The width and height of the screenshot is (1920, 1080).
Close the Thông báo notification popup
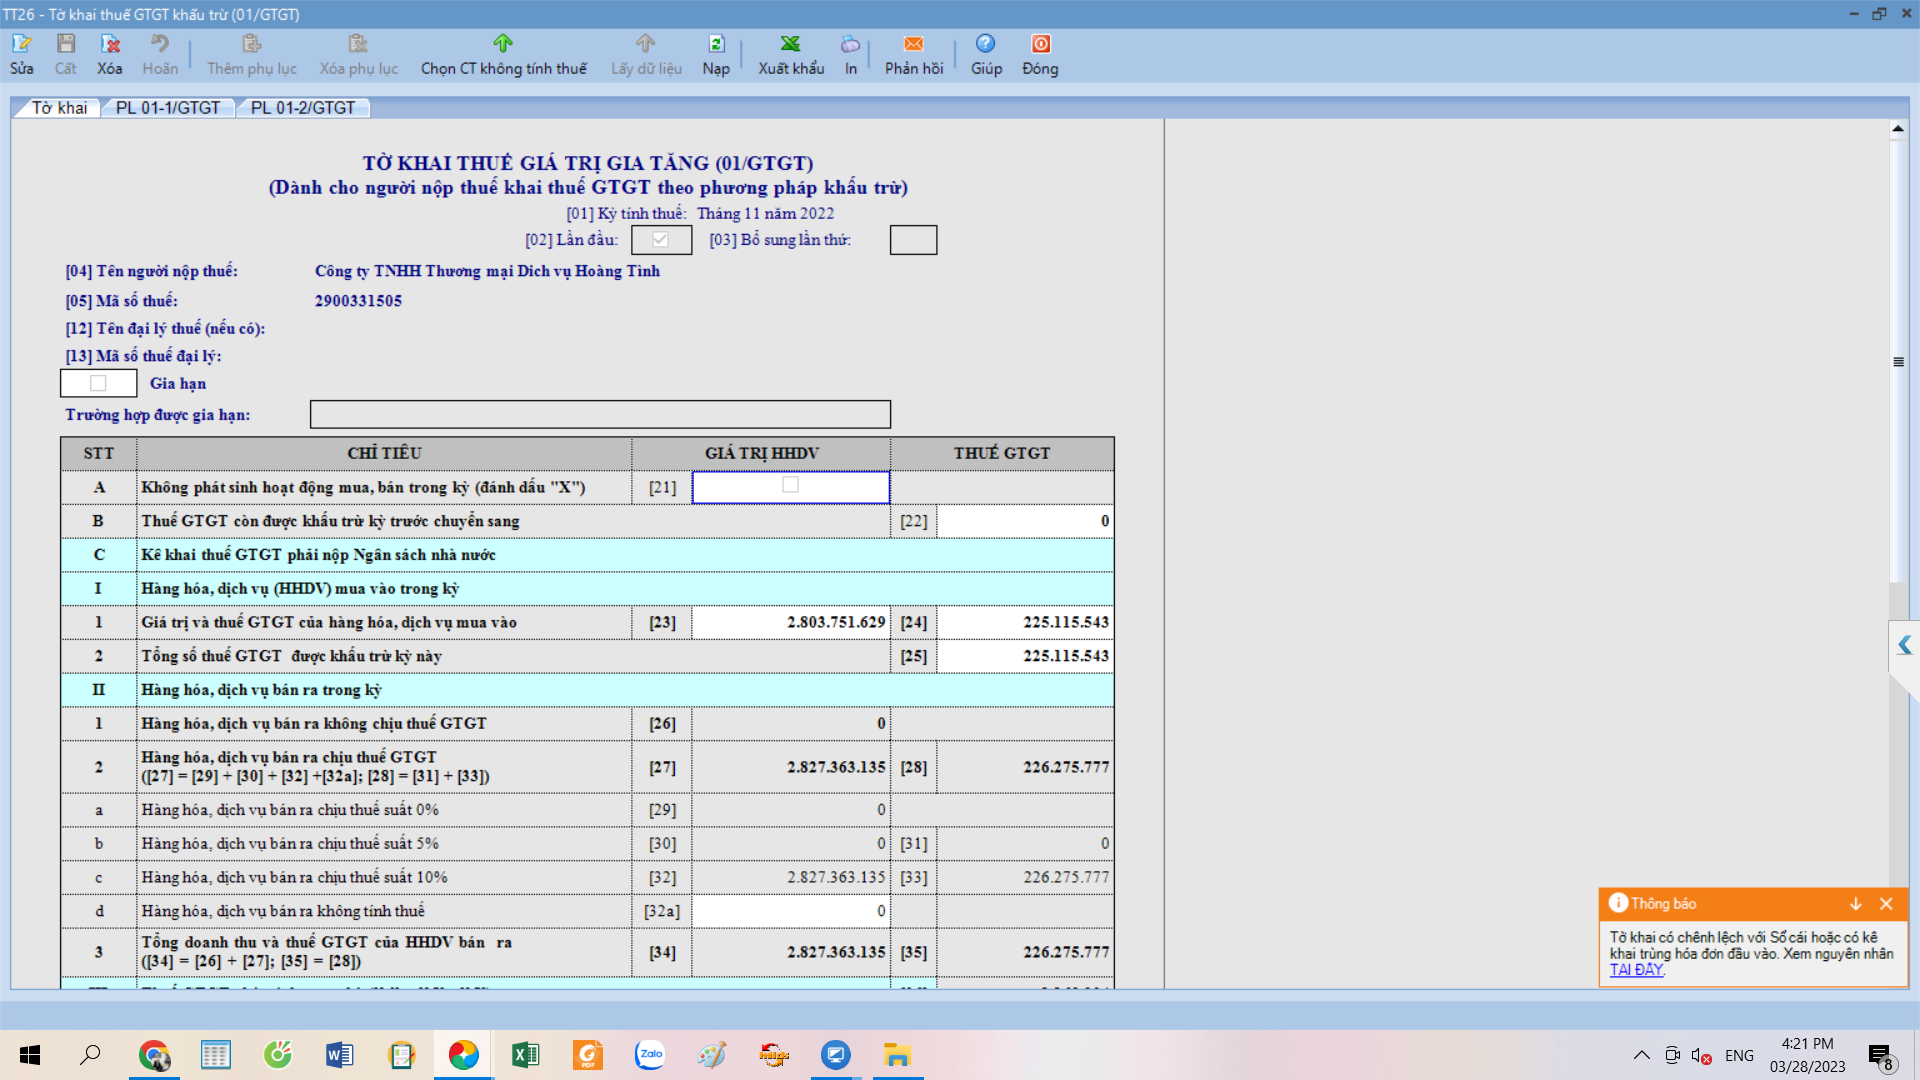(1886, 904)
